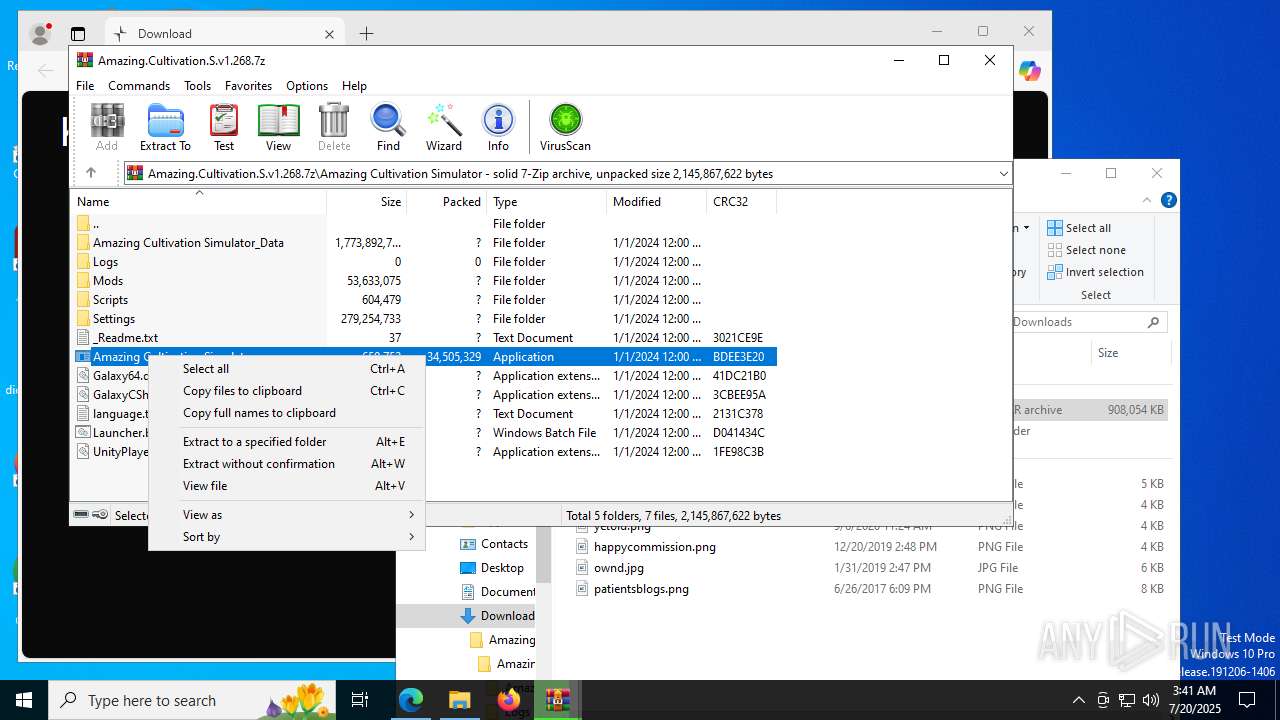Sort by the Name column header
The width and height of the screenshot is (1280, 720).
(x=199, y=201)
